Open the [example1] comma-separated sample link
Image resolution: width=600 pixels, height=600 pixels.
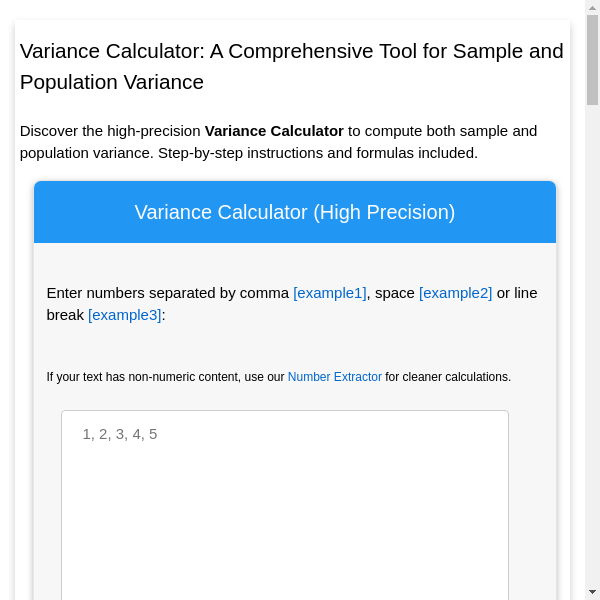pyautogui.click(x=329, y=293)
